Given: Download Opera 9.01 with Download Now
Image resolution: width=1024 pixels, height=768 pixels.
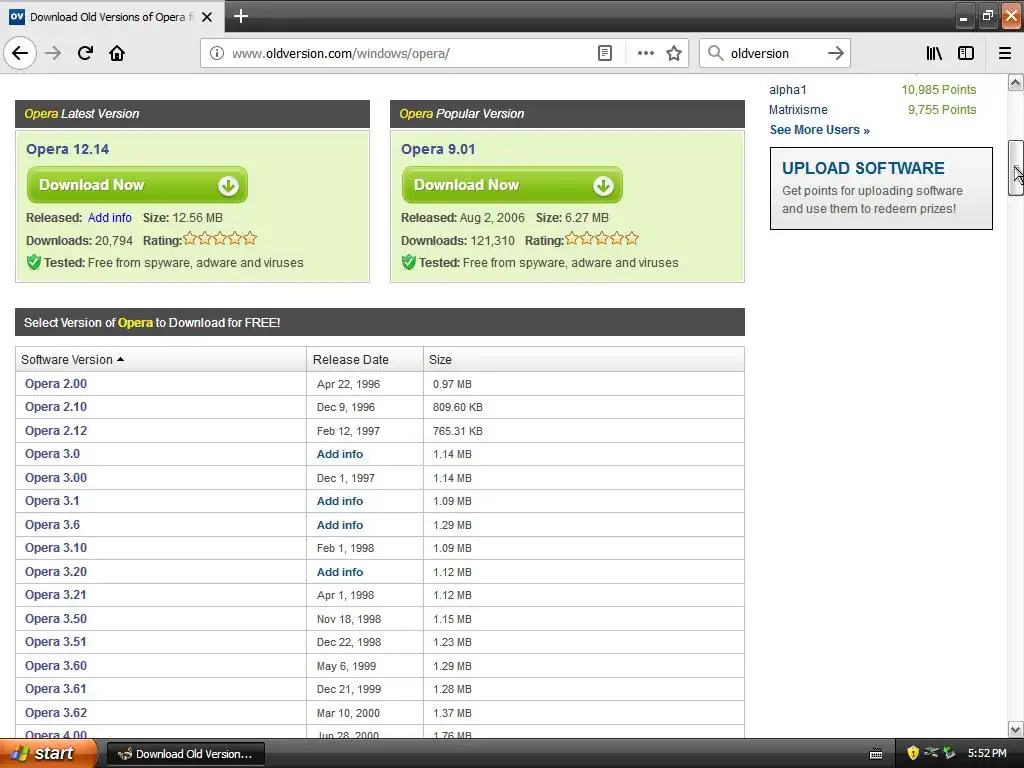Looking at the screenshot, I should (512, 185).
